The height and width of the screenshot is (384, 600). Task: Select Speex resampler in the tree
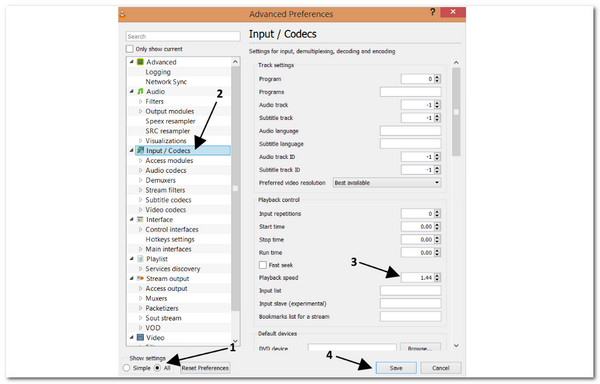[x=170, y=121]
